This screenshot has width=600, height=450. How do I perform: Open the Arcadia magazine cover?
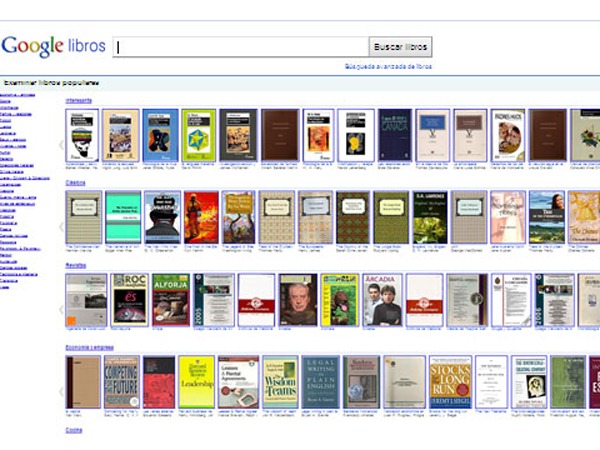click(x=382, y=299)
